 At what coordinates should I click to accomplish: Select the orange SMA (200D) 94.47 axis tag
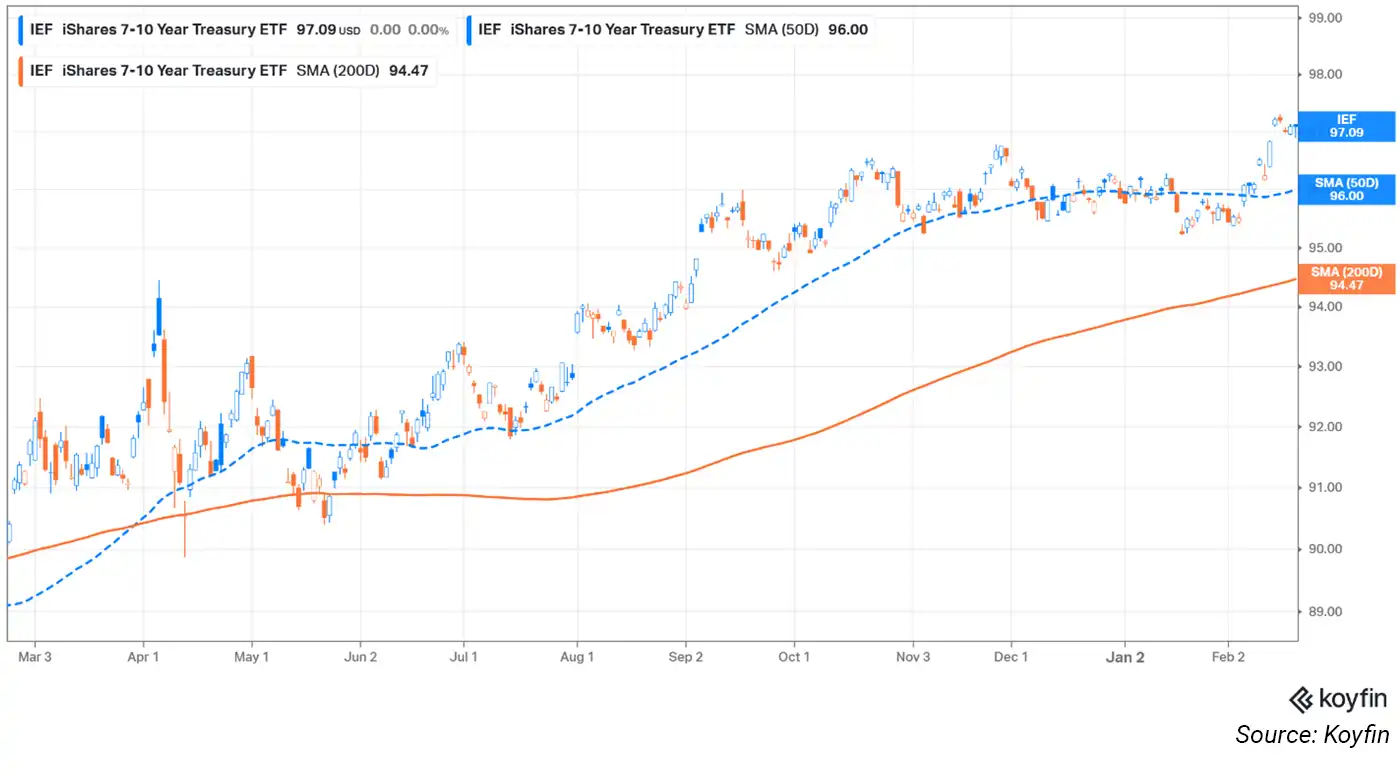click(x=1346, y=278)
